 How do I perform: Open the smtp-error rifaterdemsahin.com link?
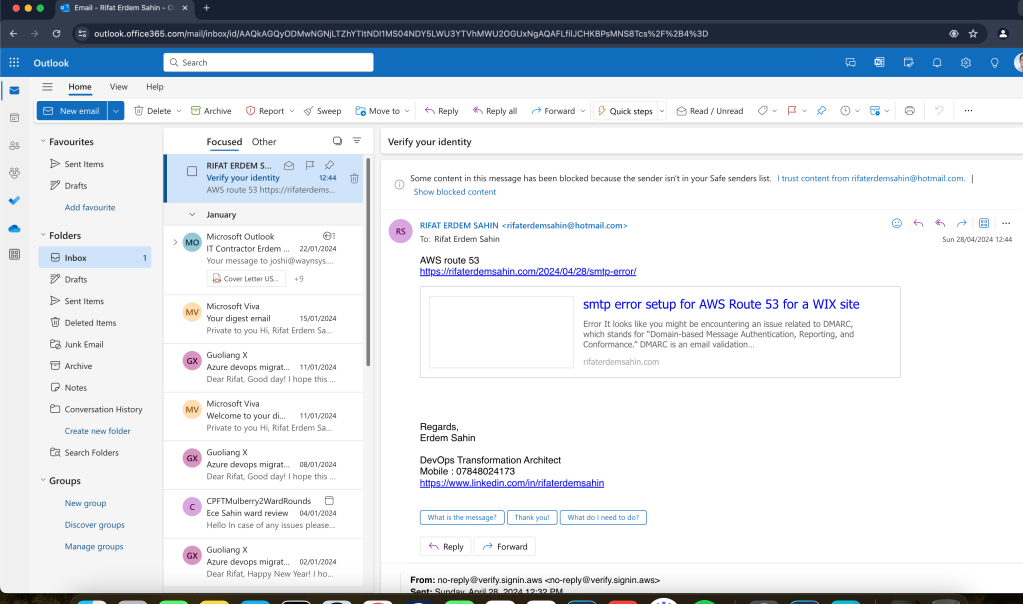coord(528,271)
